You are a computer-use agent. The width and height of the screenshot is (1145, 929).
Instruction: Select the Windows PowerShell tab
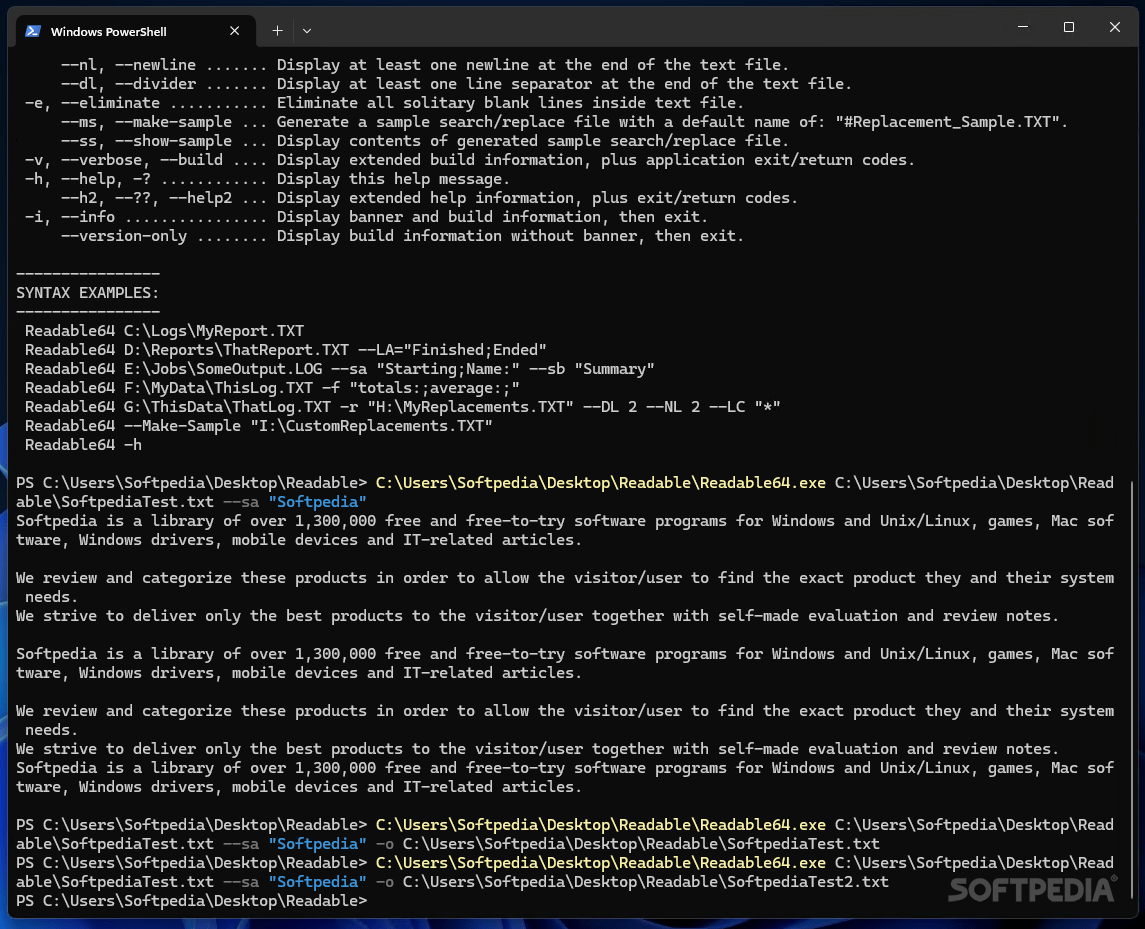(135, 31)
